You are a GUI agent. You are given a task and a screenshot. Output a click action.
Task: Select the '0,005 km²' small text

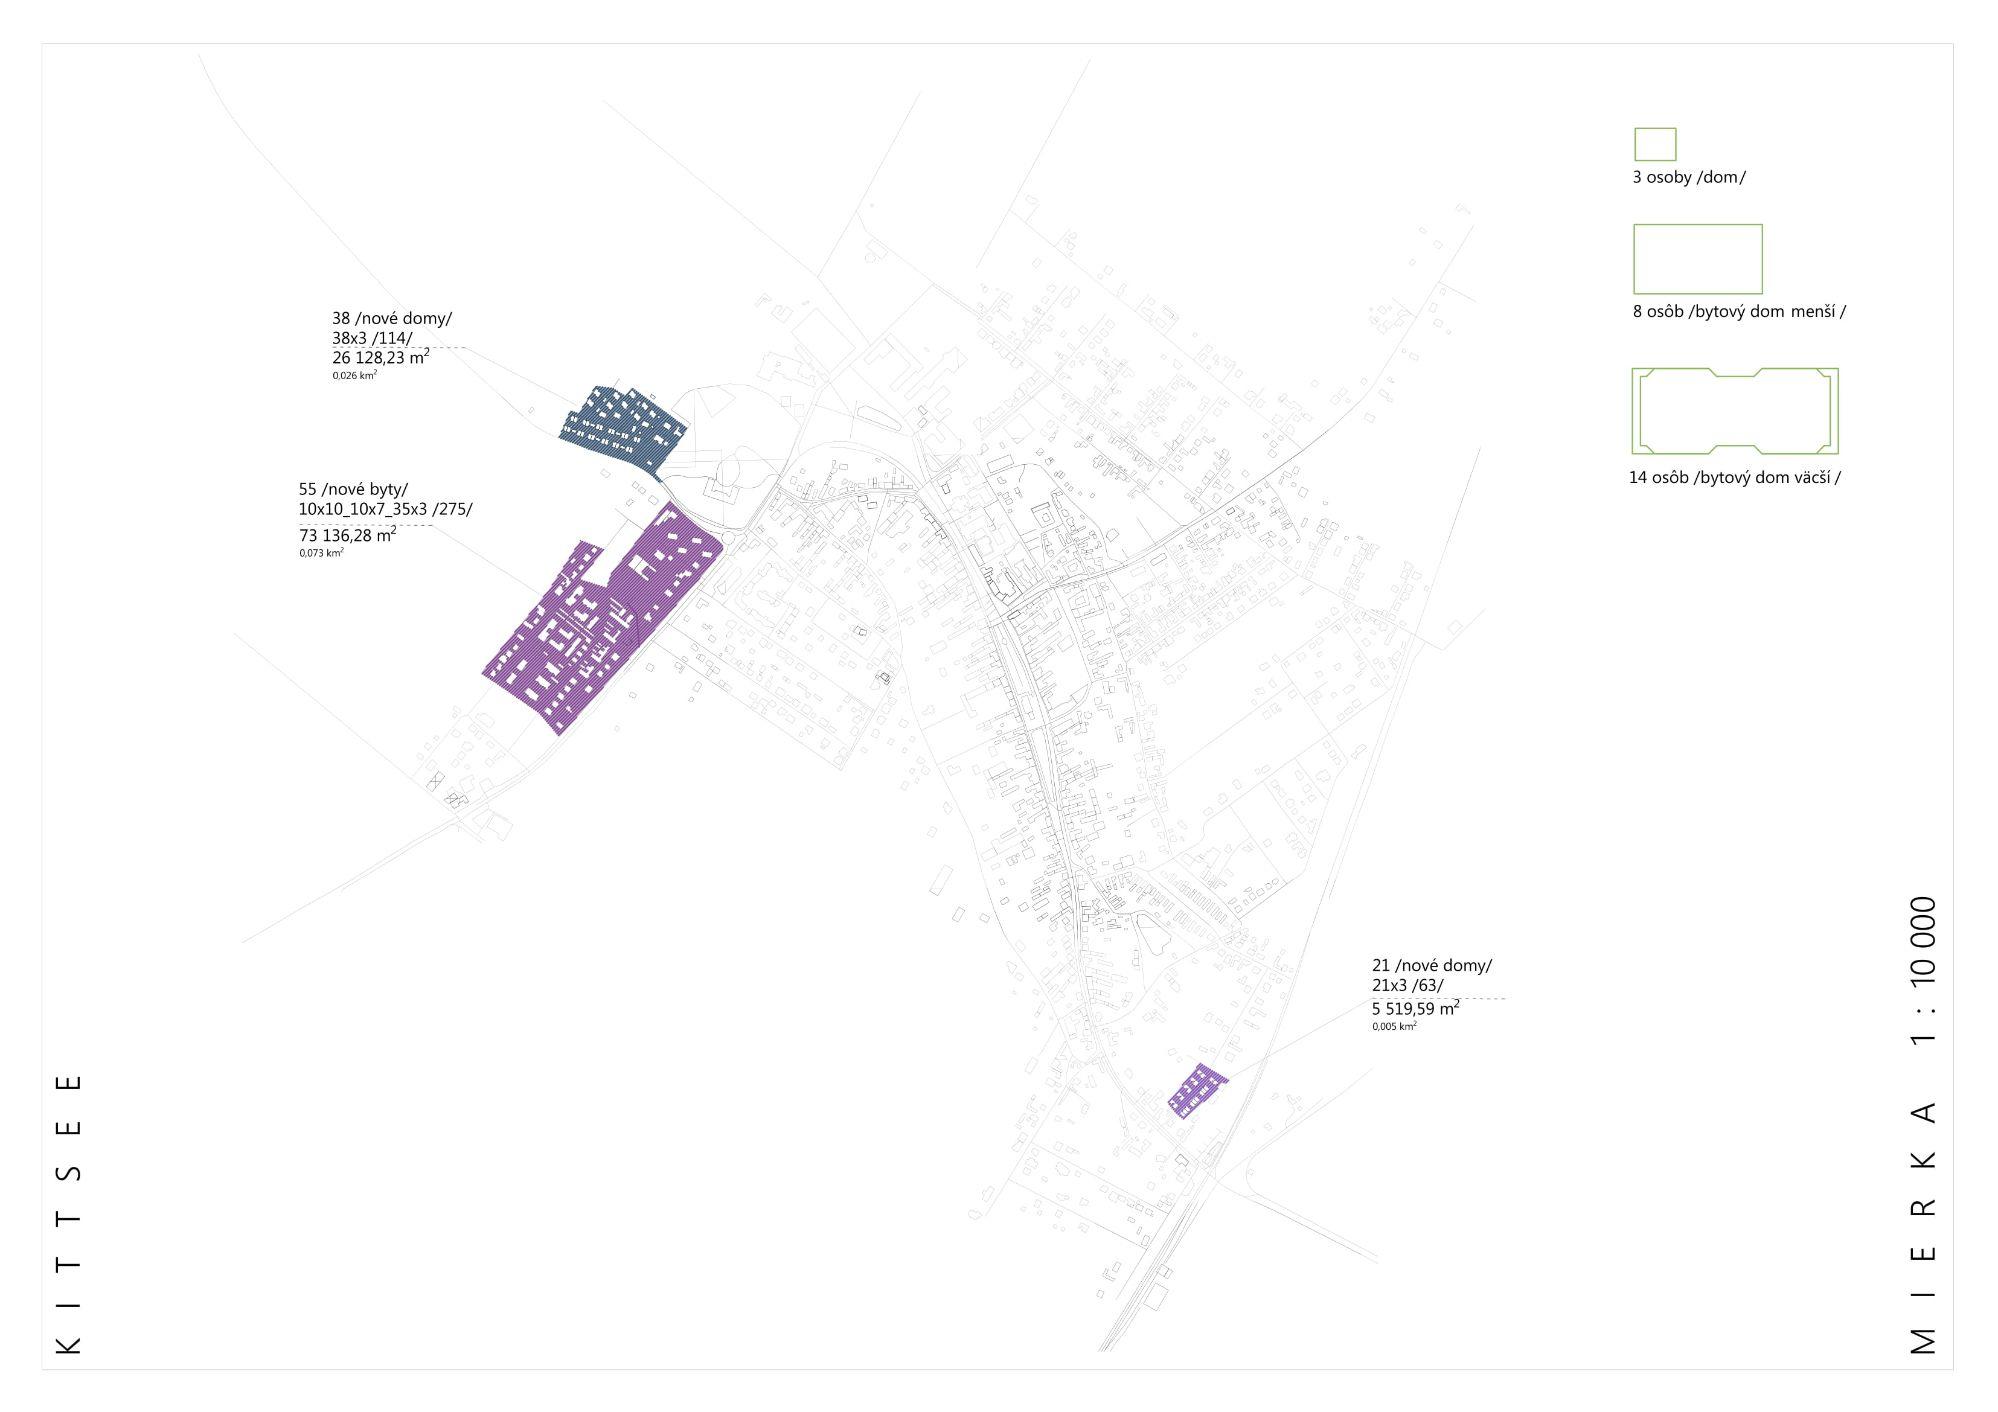coord(1394,1027)
